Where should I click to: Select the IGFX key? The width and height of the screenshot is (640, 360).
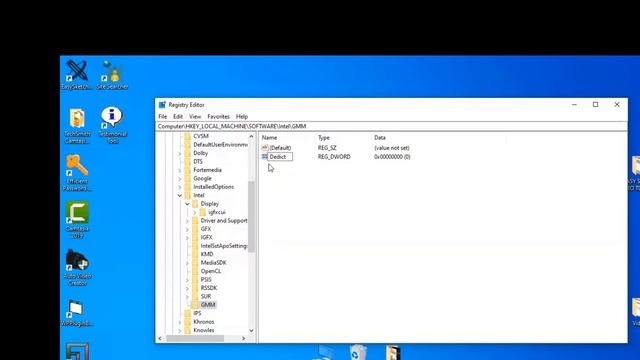(x=207, y=238)
